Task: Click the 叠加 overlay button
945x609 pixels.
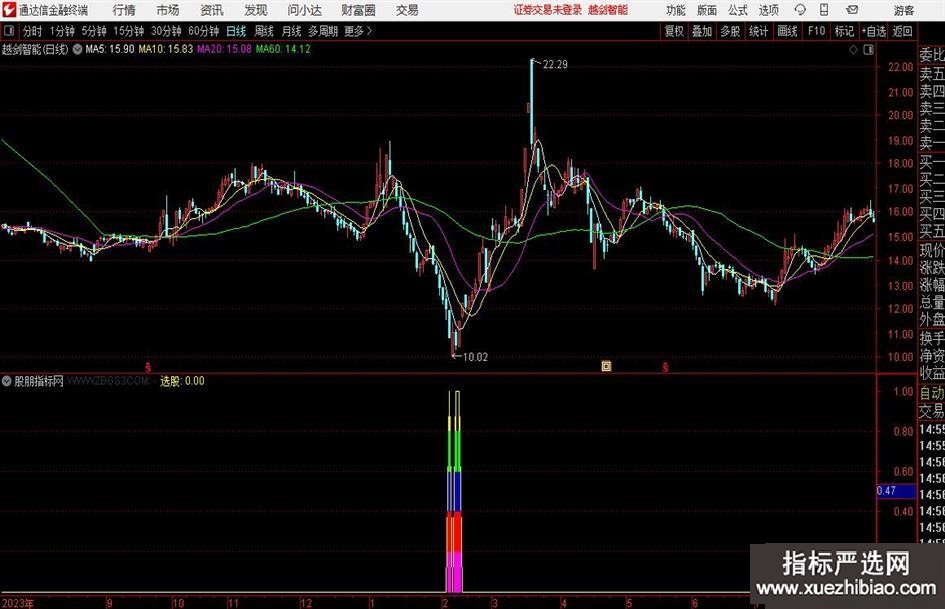Action: (x=702, y=31)
